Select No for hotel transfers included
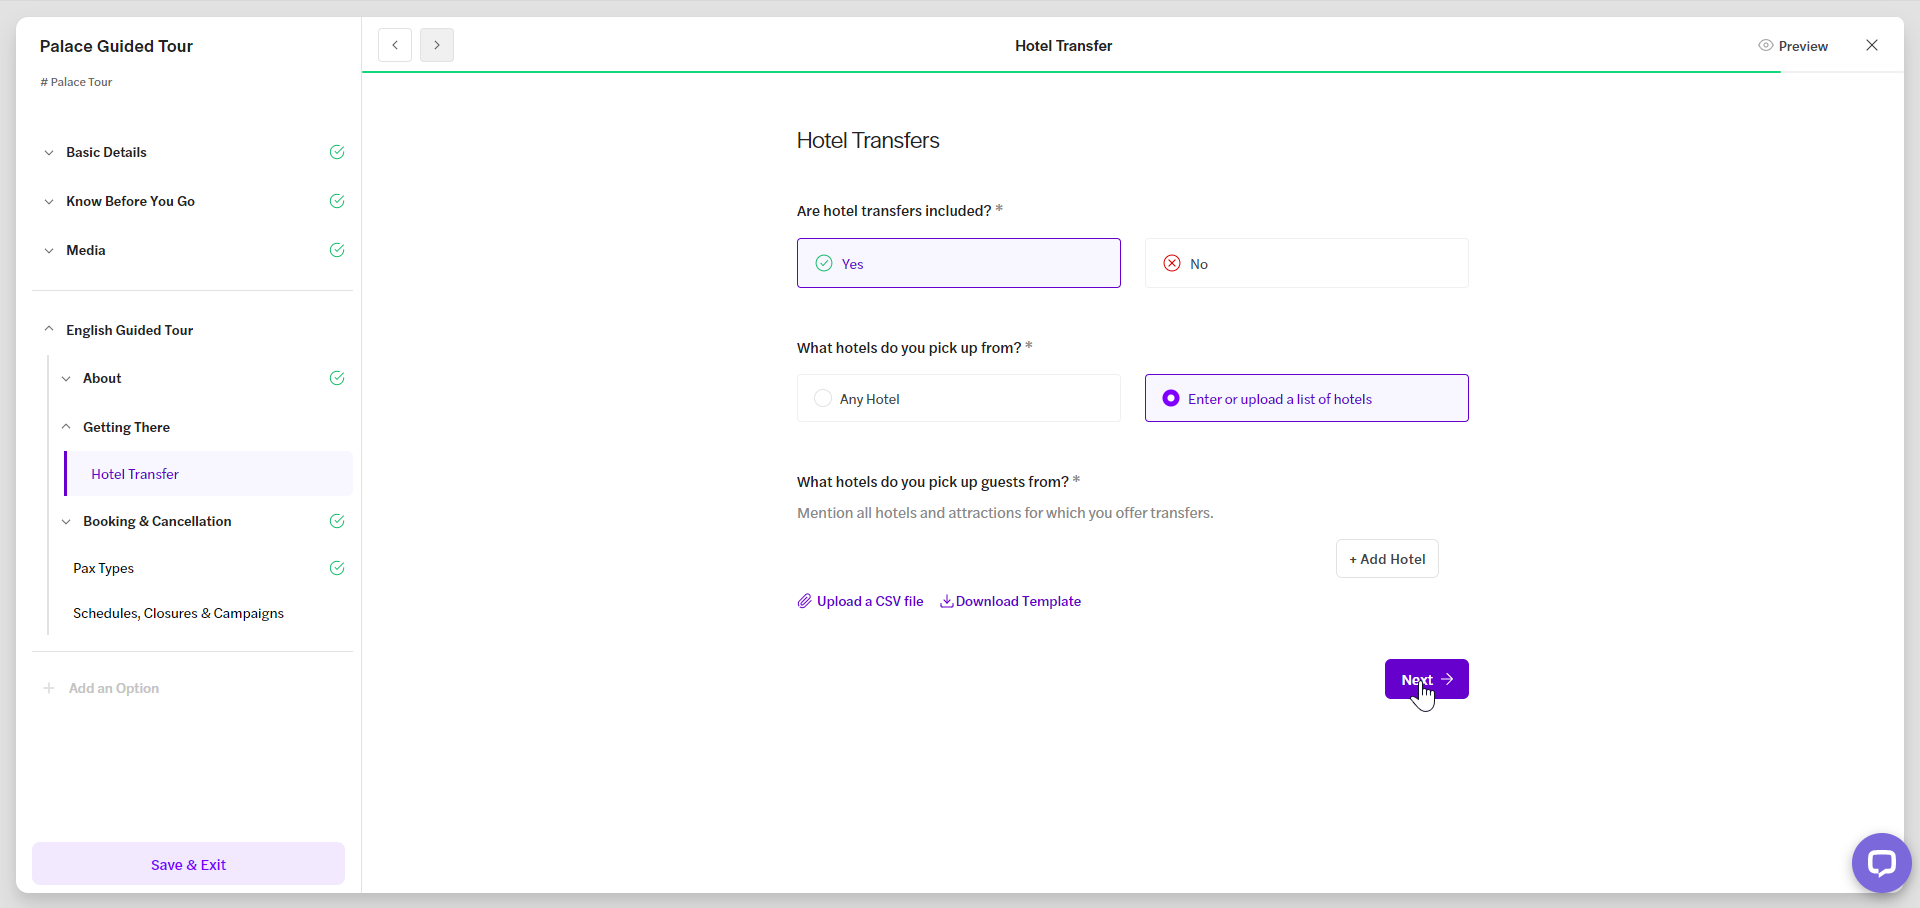Viewport: 1920px width, 908px height. point(1307,263)
